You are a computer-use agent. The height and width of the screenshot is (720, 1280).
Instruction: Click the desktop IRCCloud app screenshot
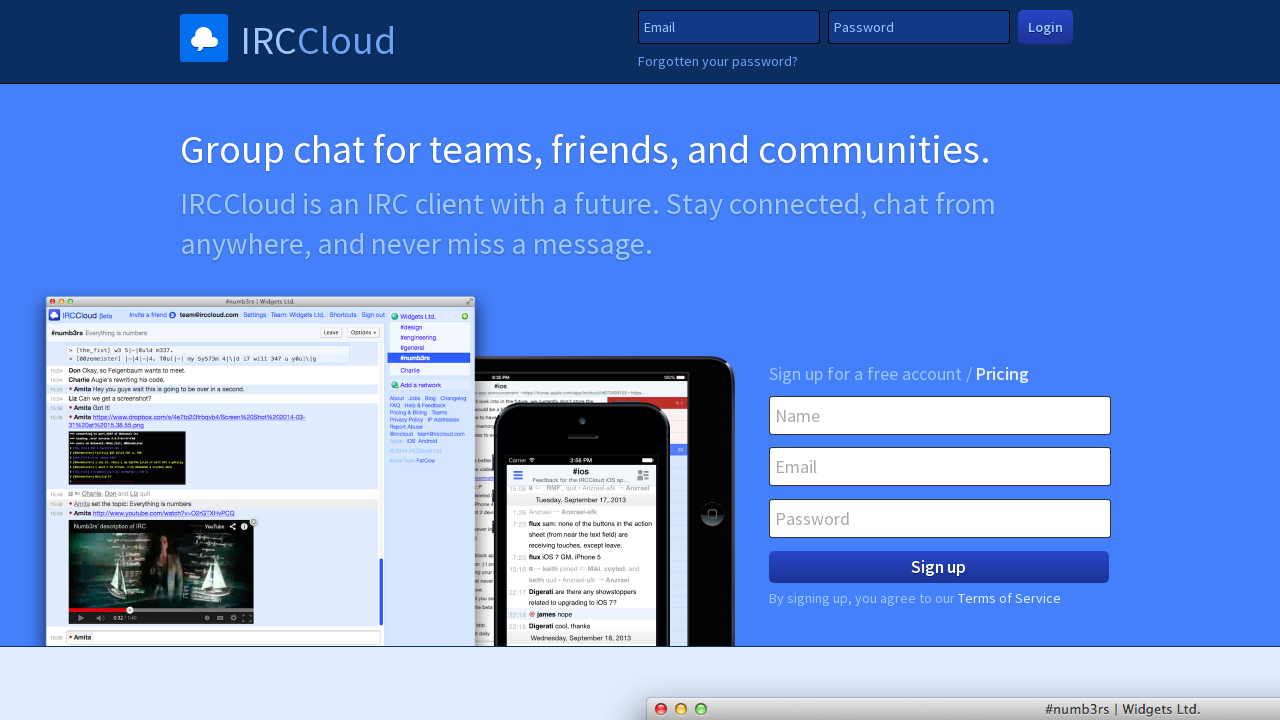260,471
